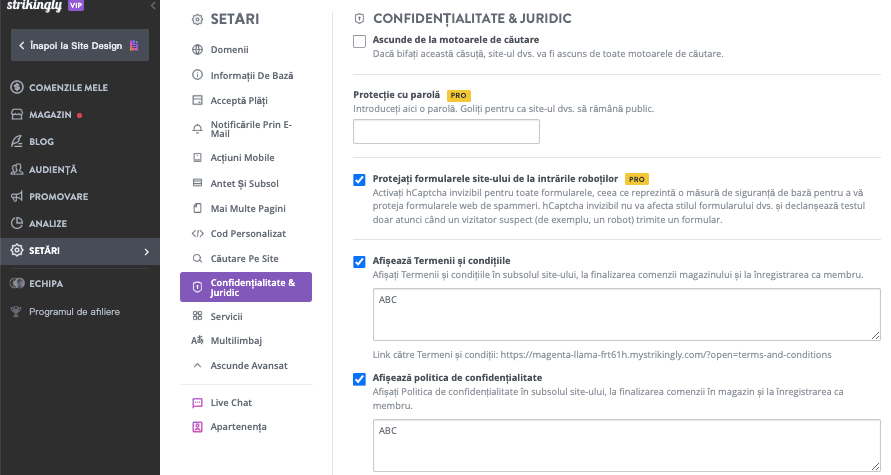Select the Confidențialitate & Juridic tab

246,287
